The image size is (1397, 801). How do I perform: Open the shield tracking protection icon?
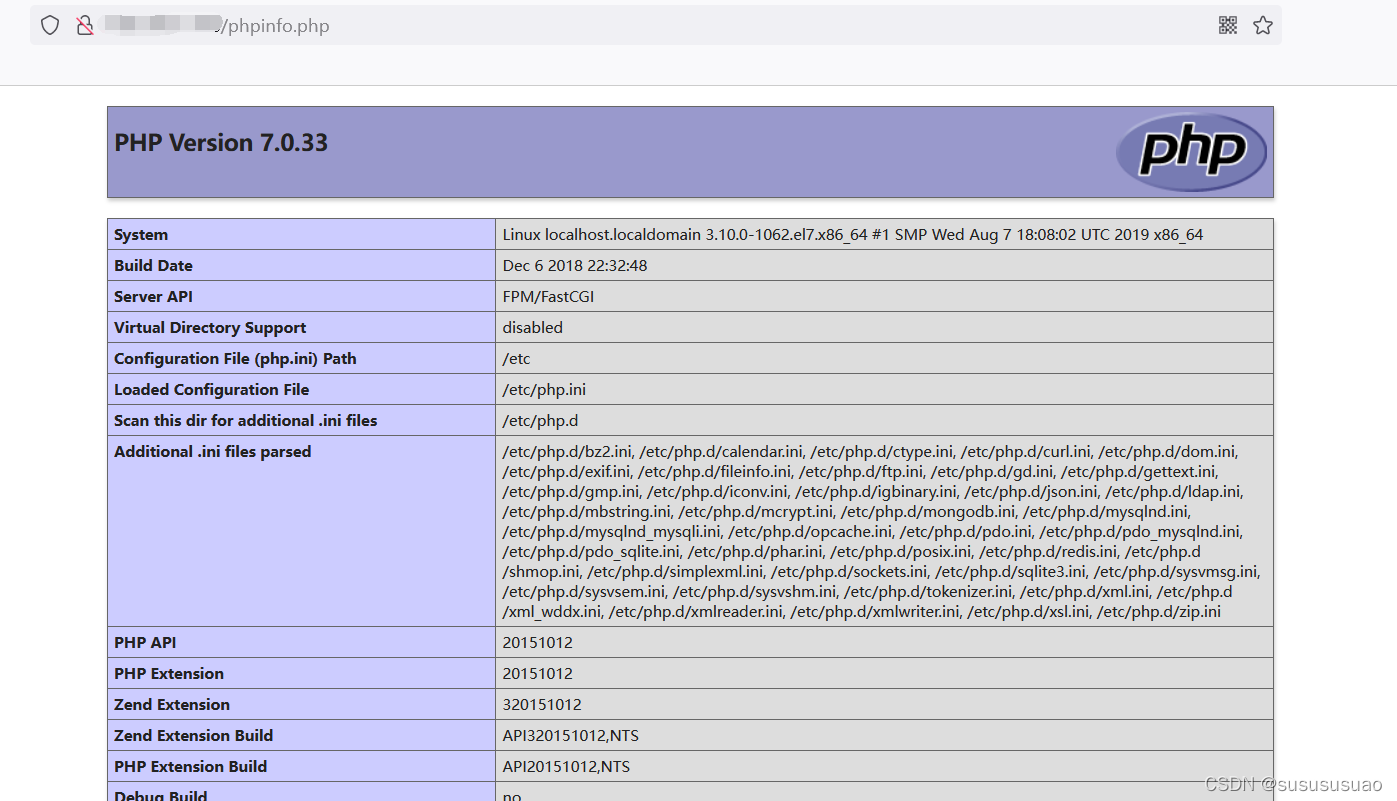[50, 25]
